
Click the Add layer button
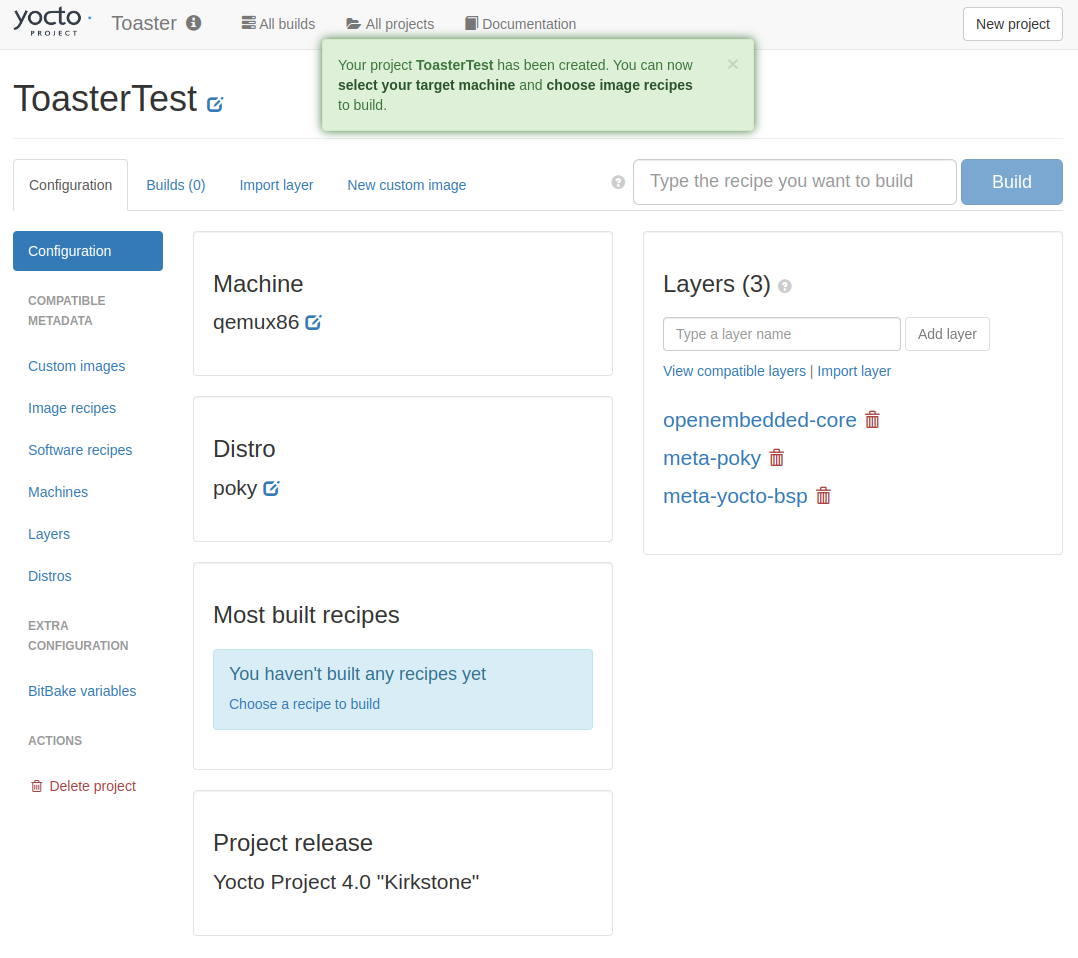point(947,334)
